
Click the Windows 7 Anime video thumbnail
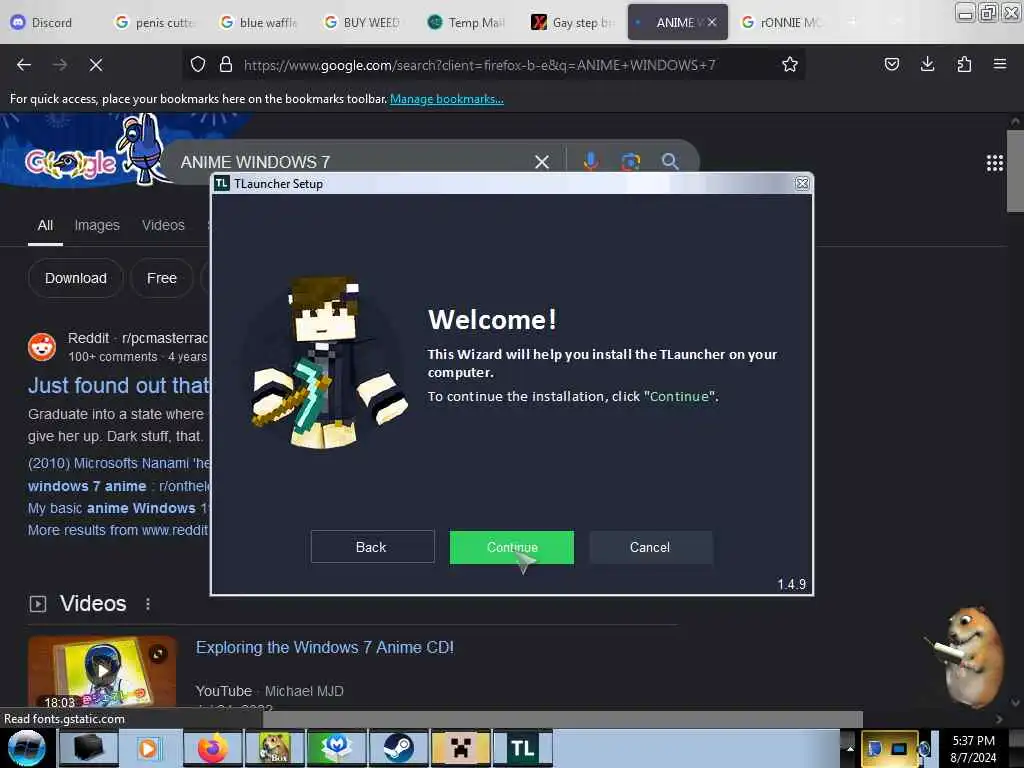pos(102,671)
